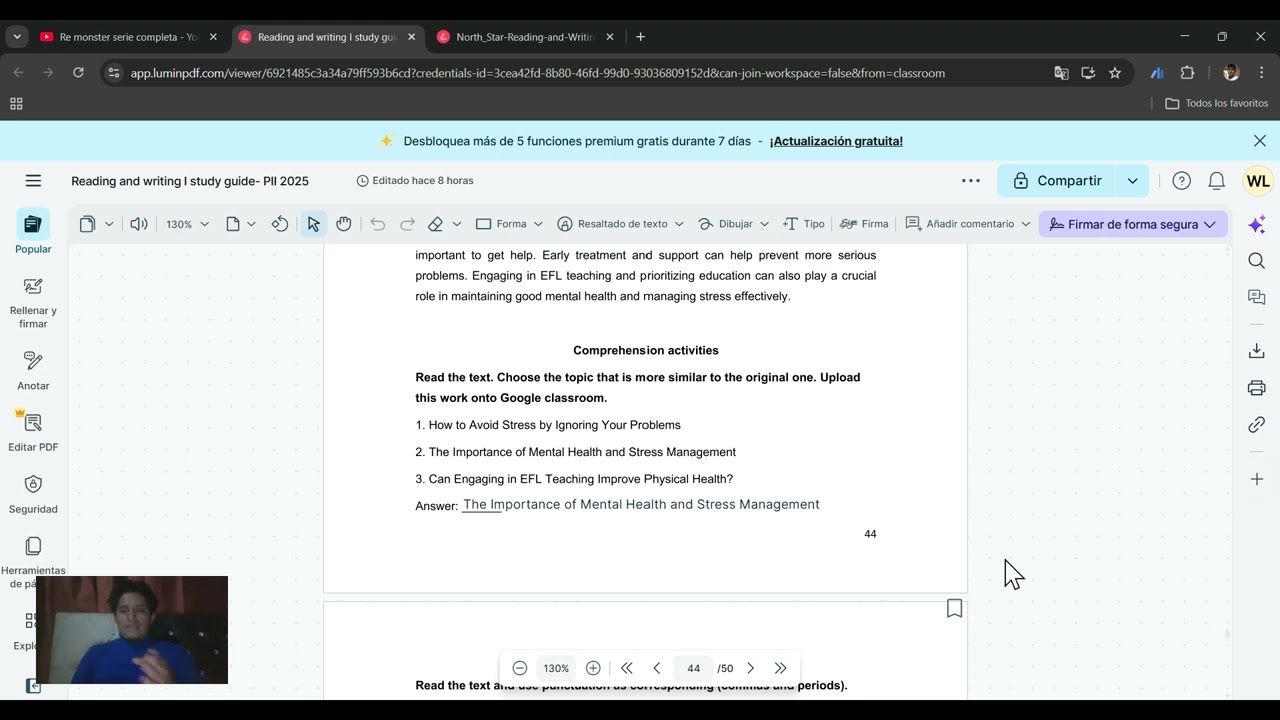This screenshot has width=1280, height=720.
Task: Go to the previous page
Action: coord(657,668)
